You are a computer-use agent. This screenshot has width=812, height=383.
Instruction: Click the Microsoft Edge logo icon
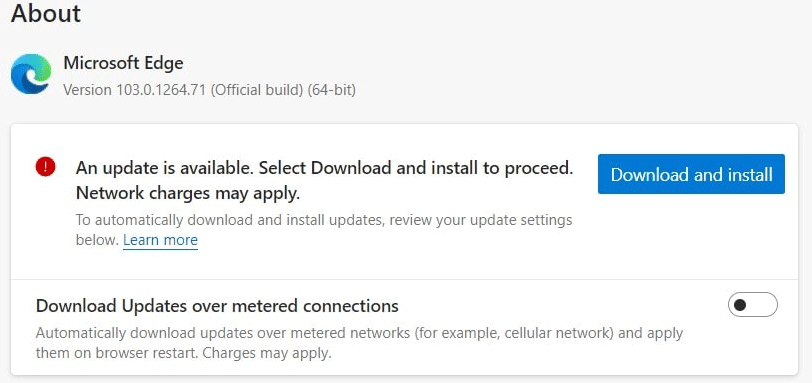click(31, 74)
